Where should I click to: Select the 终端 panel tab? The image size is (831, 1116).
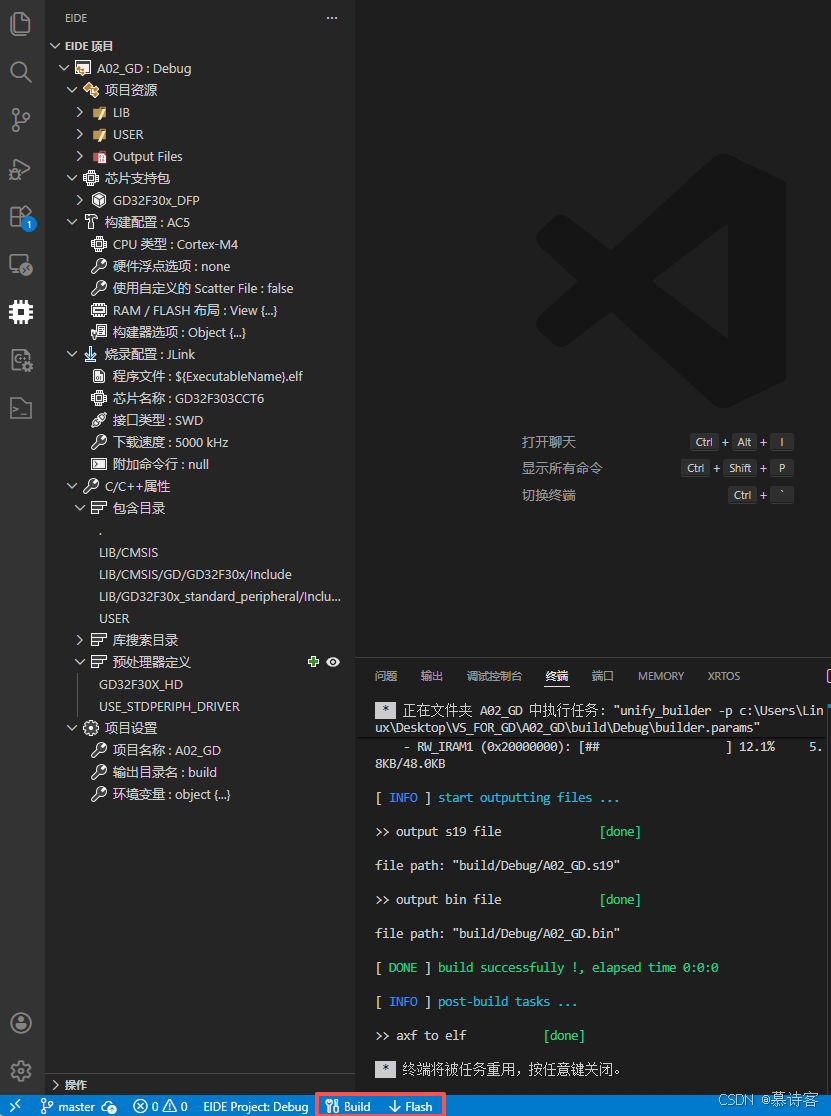[557, 676]
